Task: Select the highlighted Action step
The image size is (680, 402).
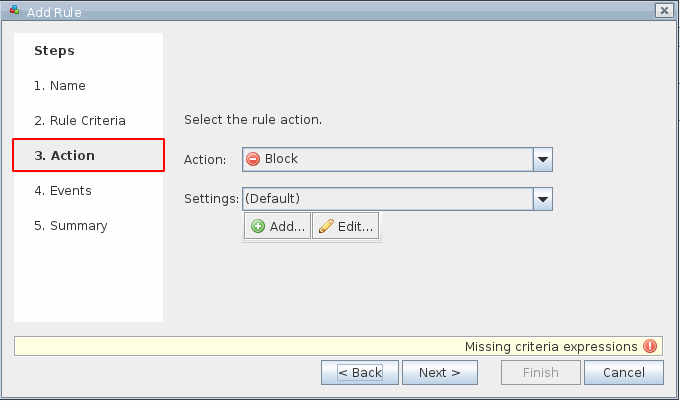Action: [x=88, y=156]
